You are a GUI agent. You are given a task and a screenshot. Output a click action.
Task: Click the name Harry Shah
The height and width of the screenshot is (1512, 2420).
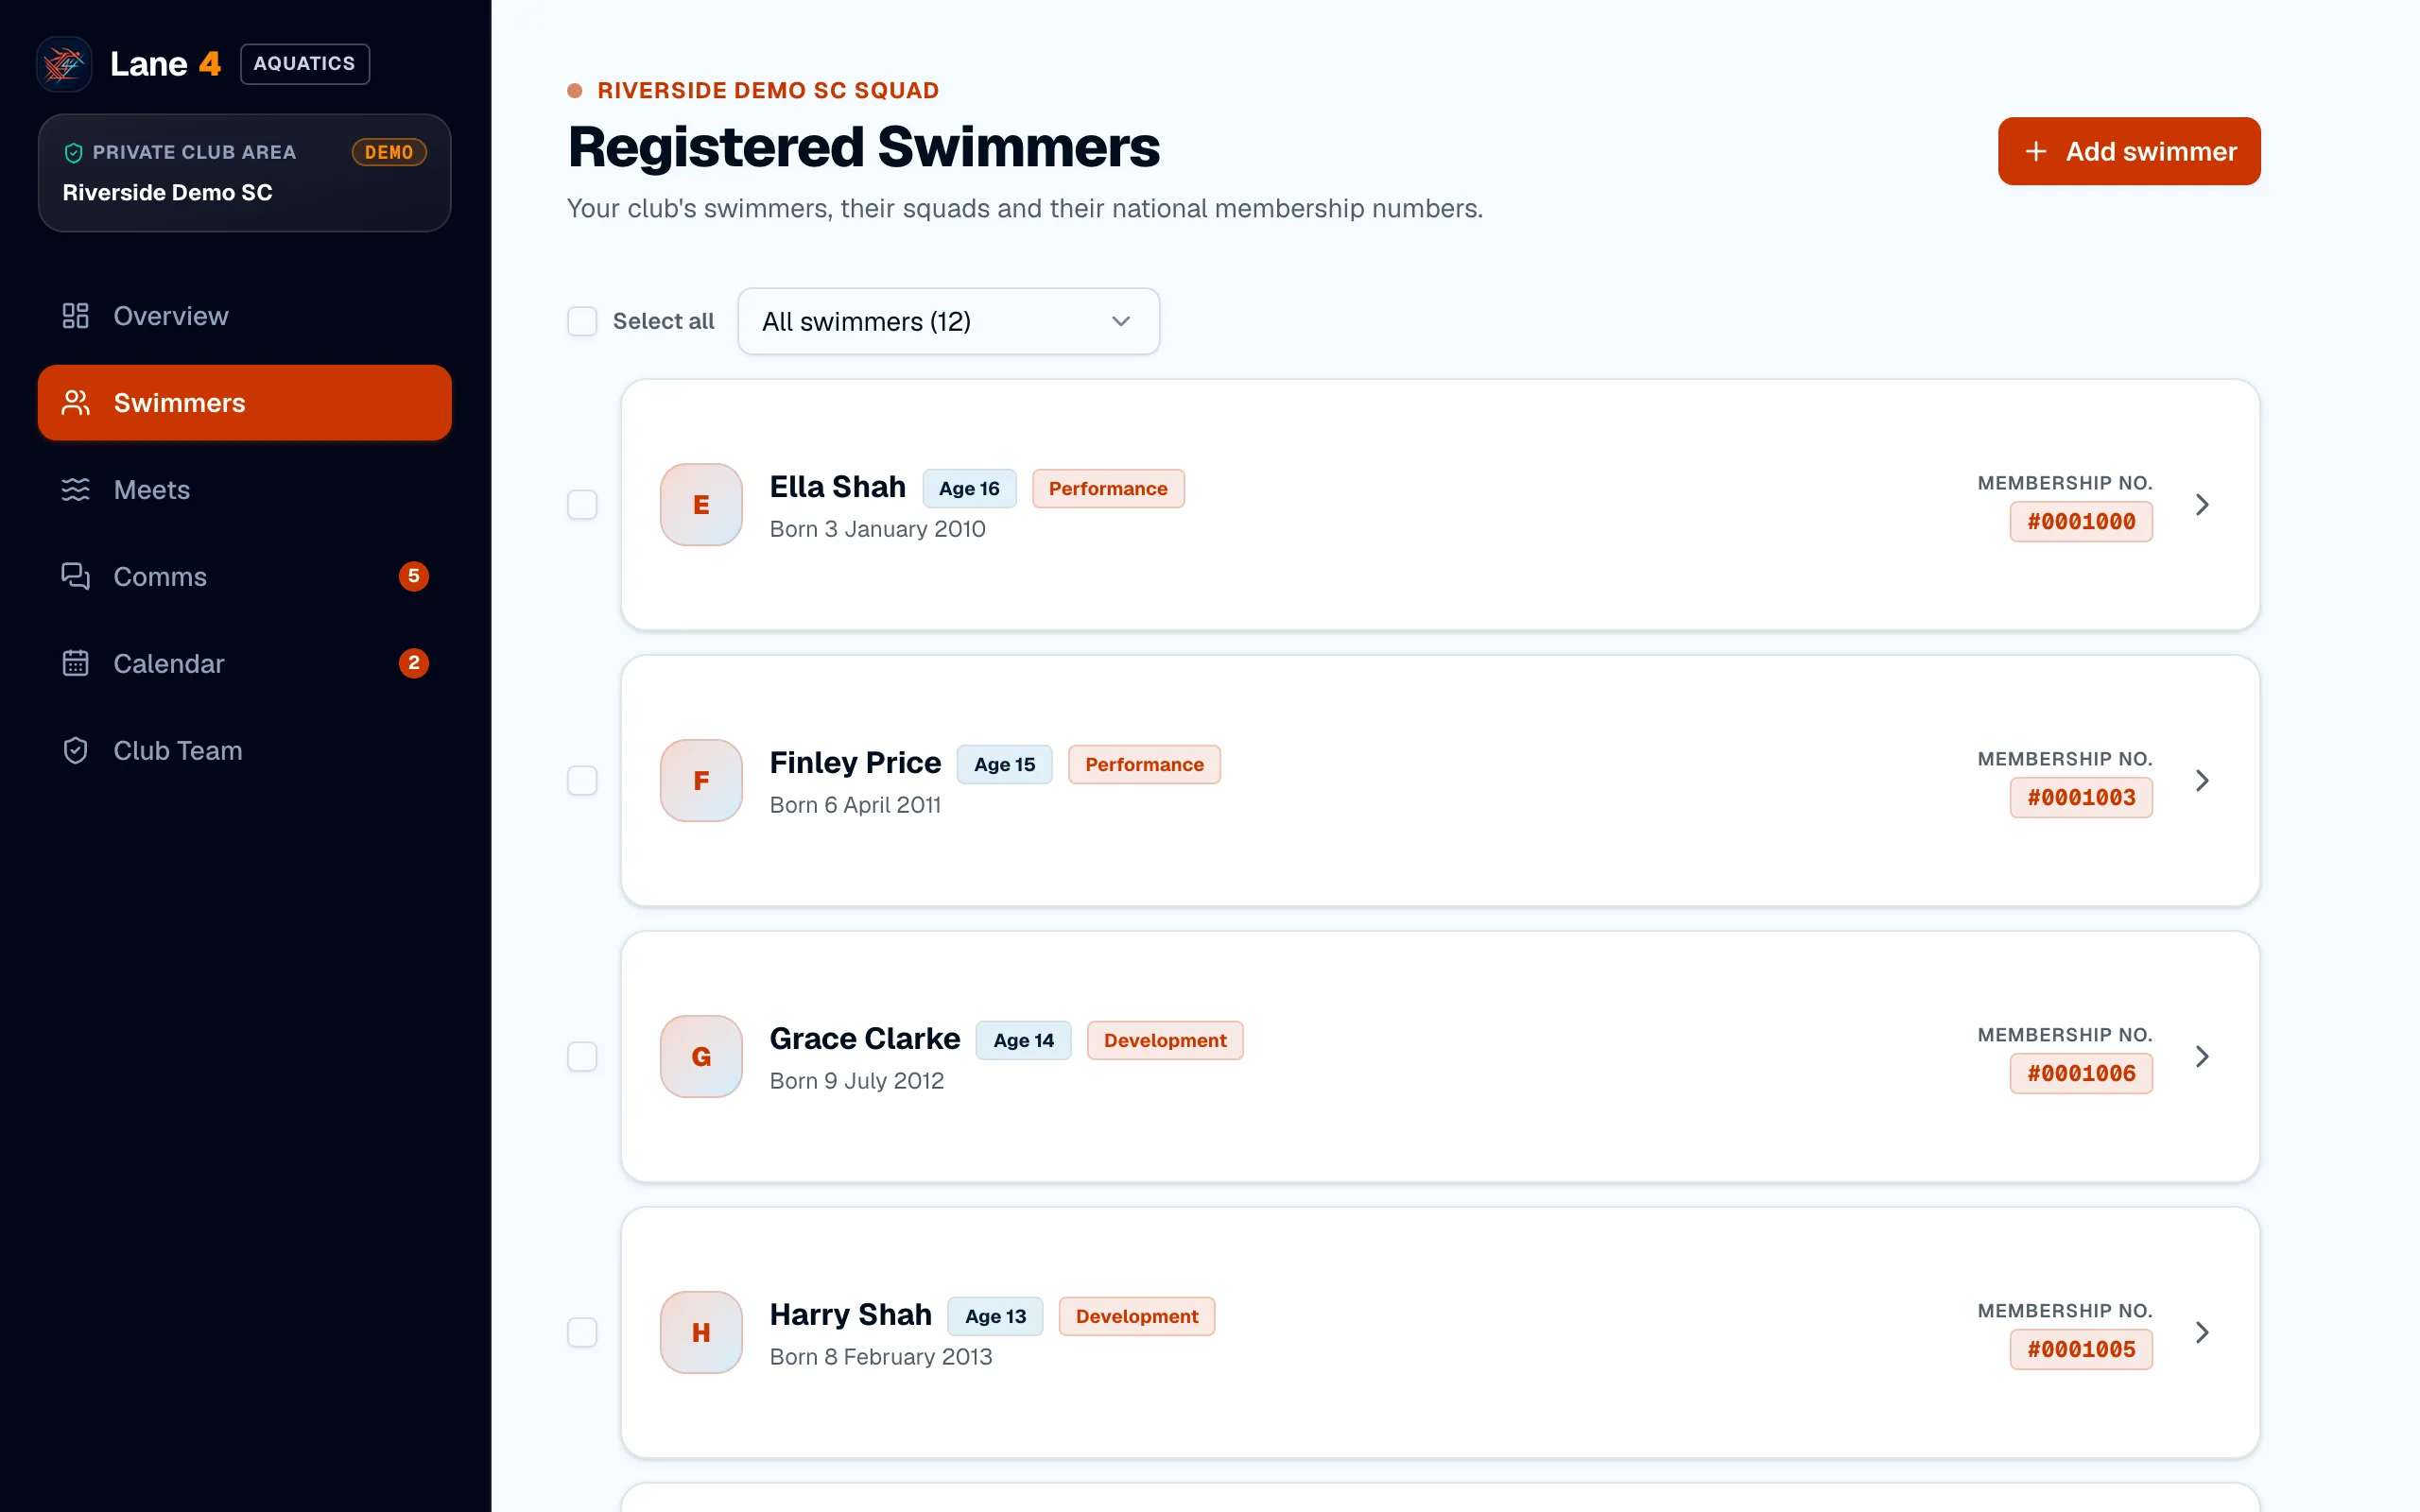pos(850,1315)
